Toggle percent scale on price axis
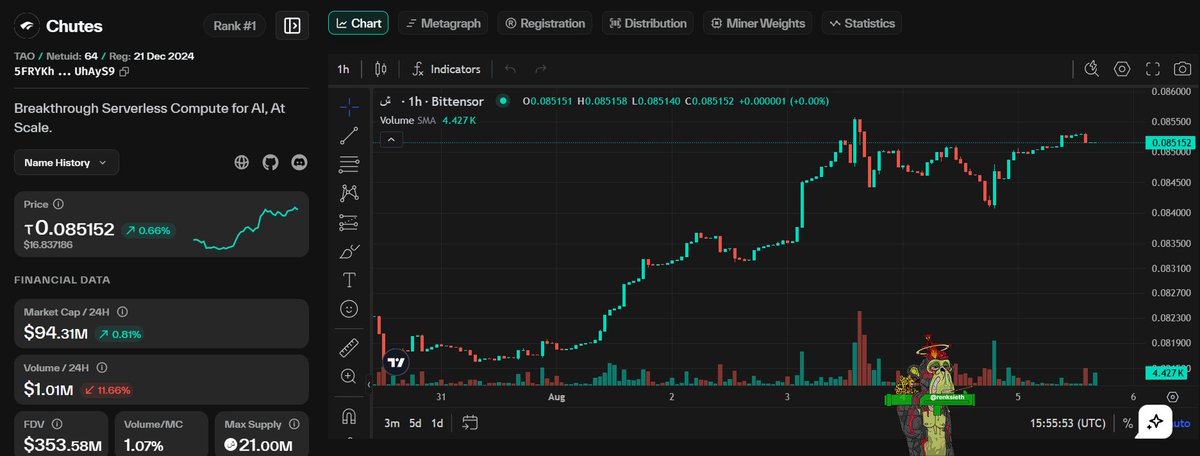1200x456 pixels. pos(1128,424)
